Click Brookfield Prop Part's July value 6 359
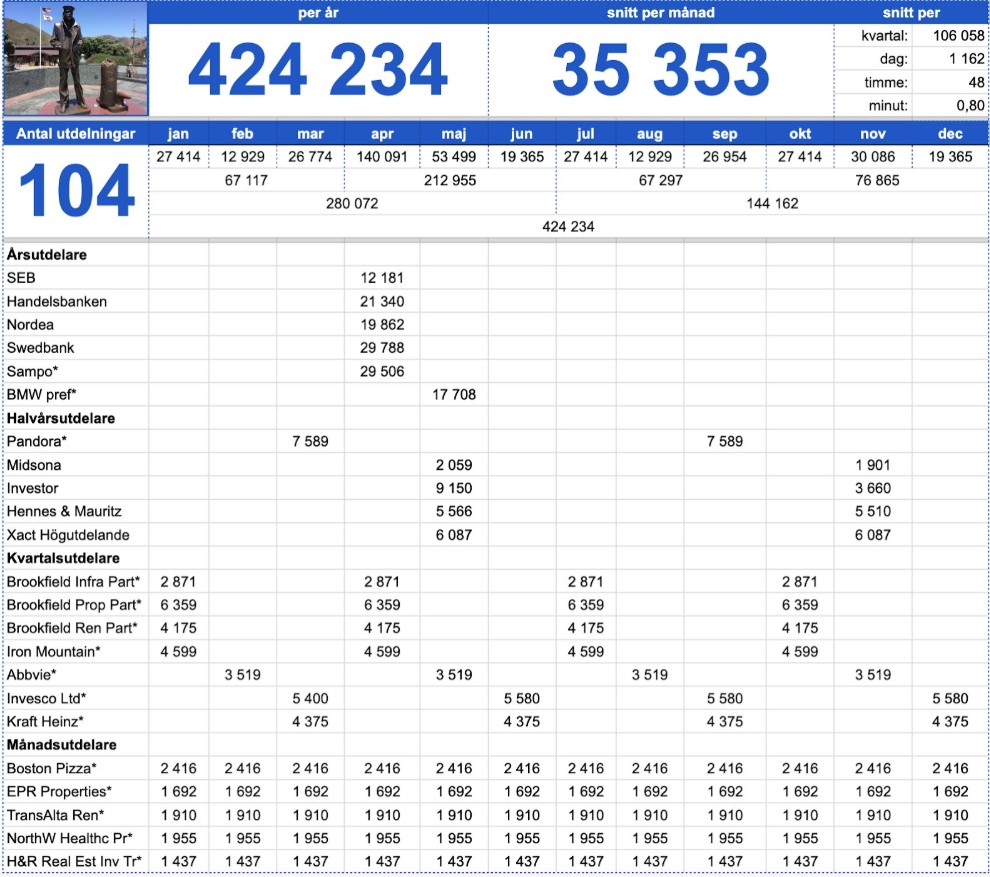The image size is (990, 877). point(585,605)
